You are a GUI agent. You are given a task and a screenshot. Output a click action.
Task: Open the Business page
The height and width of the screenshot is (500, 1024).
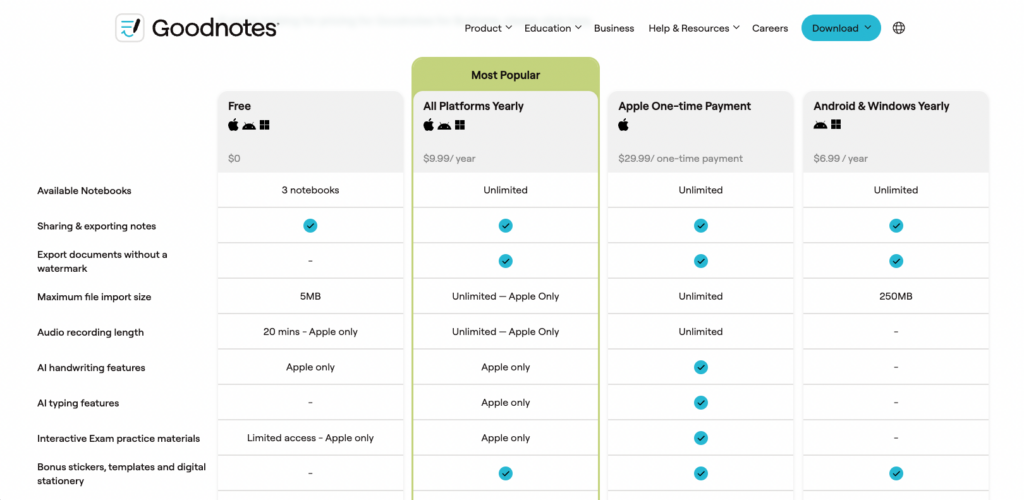point(614,28)
